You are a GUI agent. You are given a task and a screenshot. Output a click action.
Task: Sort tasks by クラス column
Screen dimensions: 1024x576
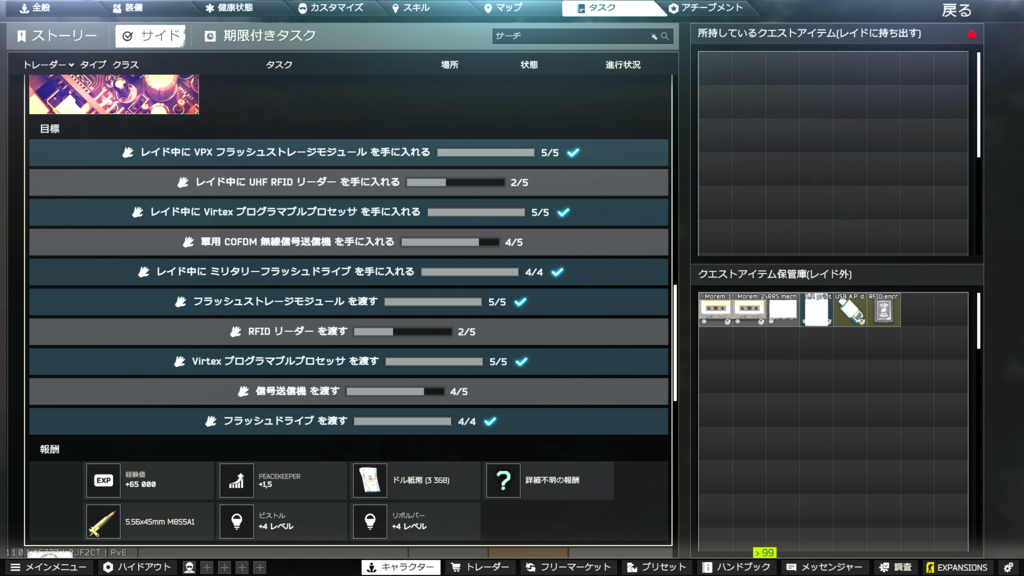click(x=125, y=65)
